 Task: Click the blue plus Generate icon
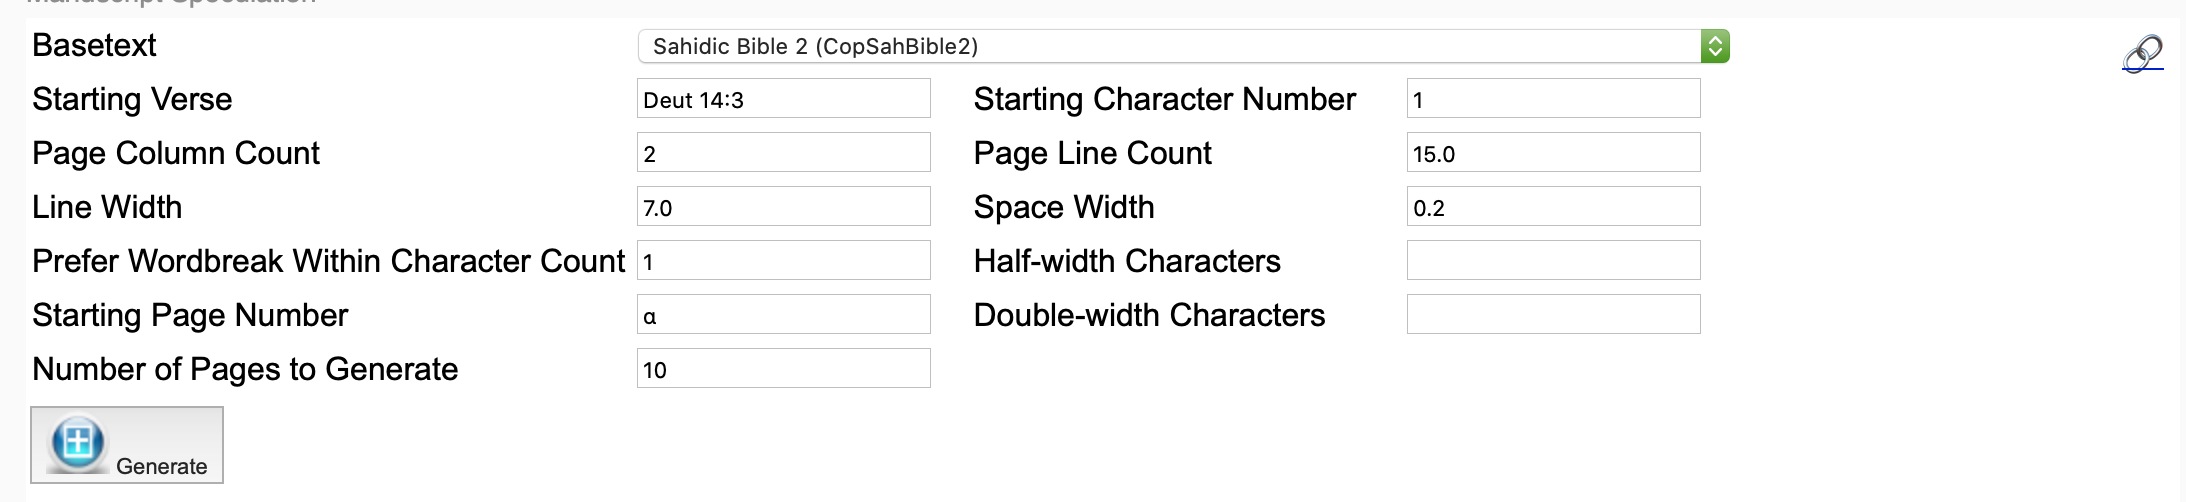tap(78, 441)
